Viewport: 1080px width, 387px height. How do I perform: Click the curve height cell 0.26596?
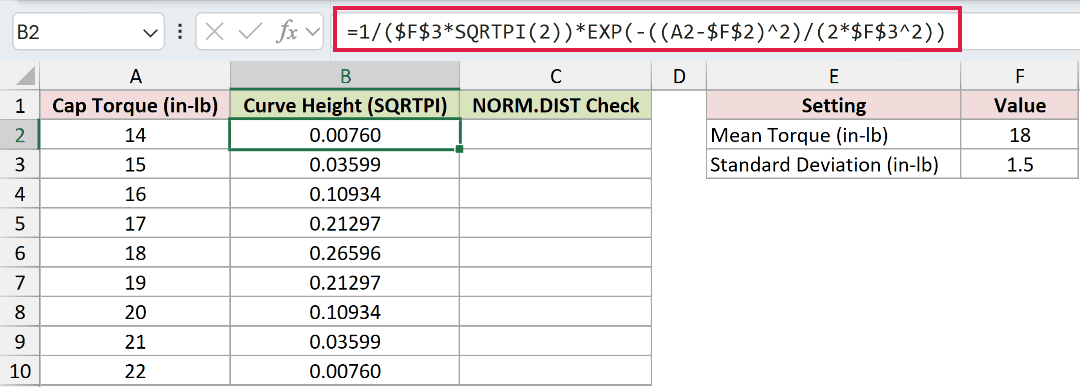tap(345, 253)
